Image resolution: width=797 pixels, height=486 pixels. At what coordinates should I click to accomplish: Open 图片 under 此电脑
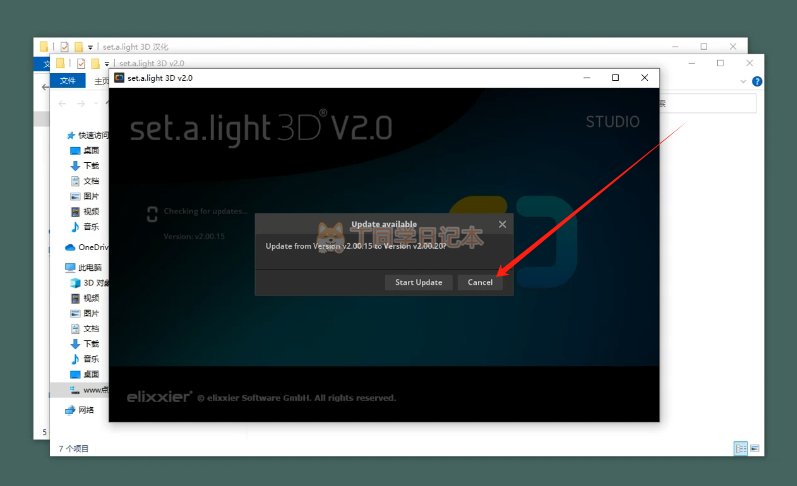[84, 313]
